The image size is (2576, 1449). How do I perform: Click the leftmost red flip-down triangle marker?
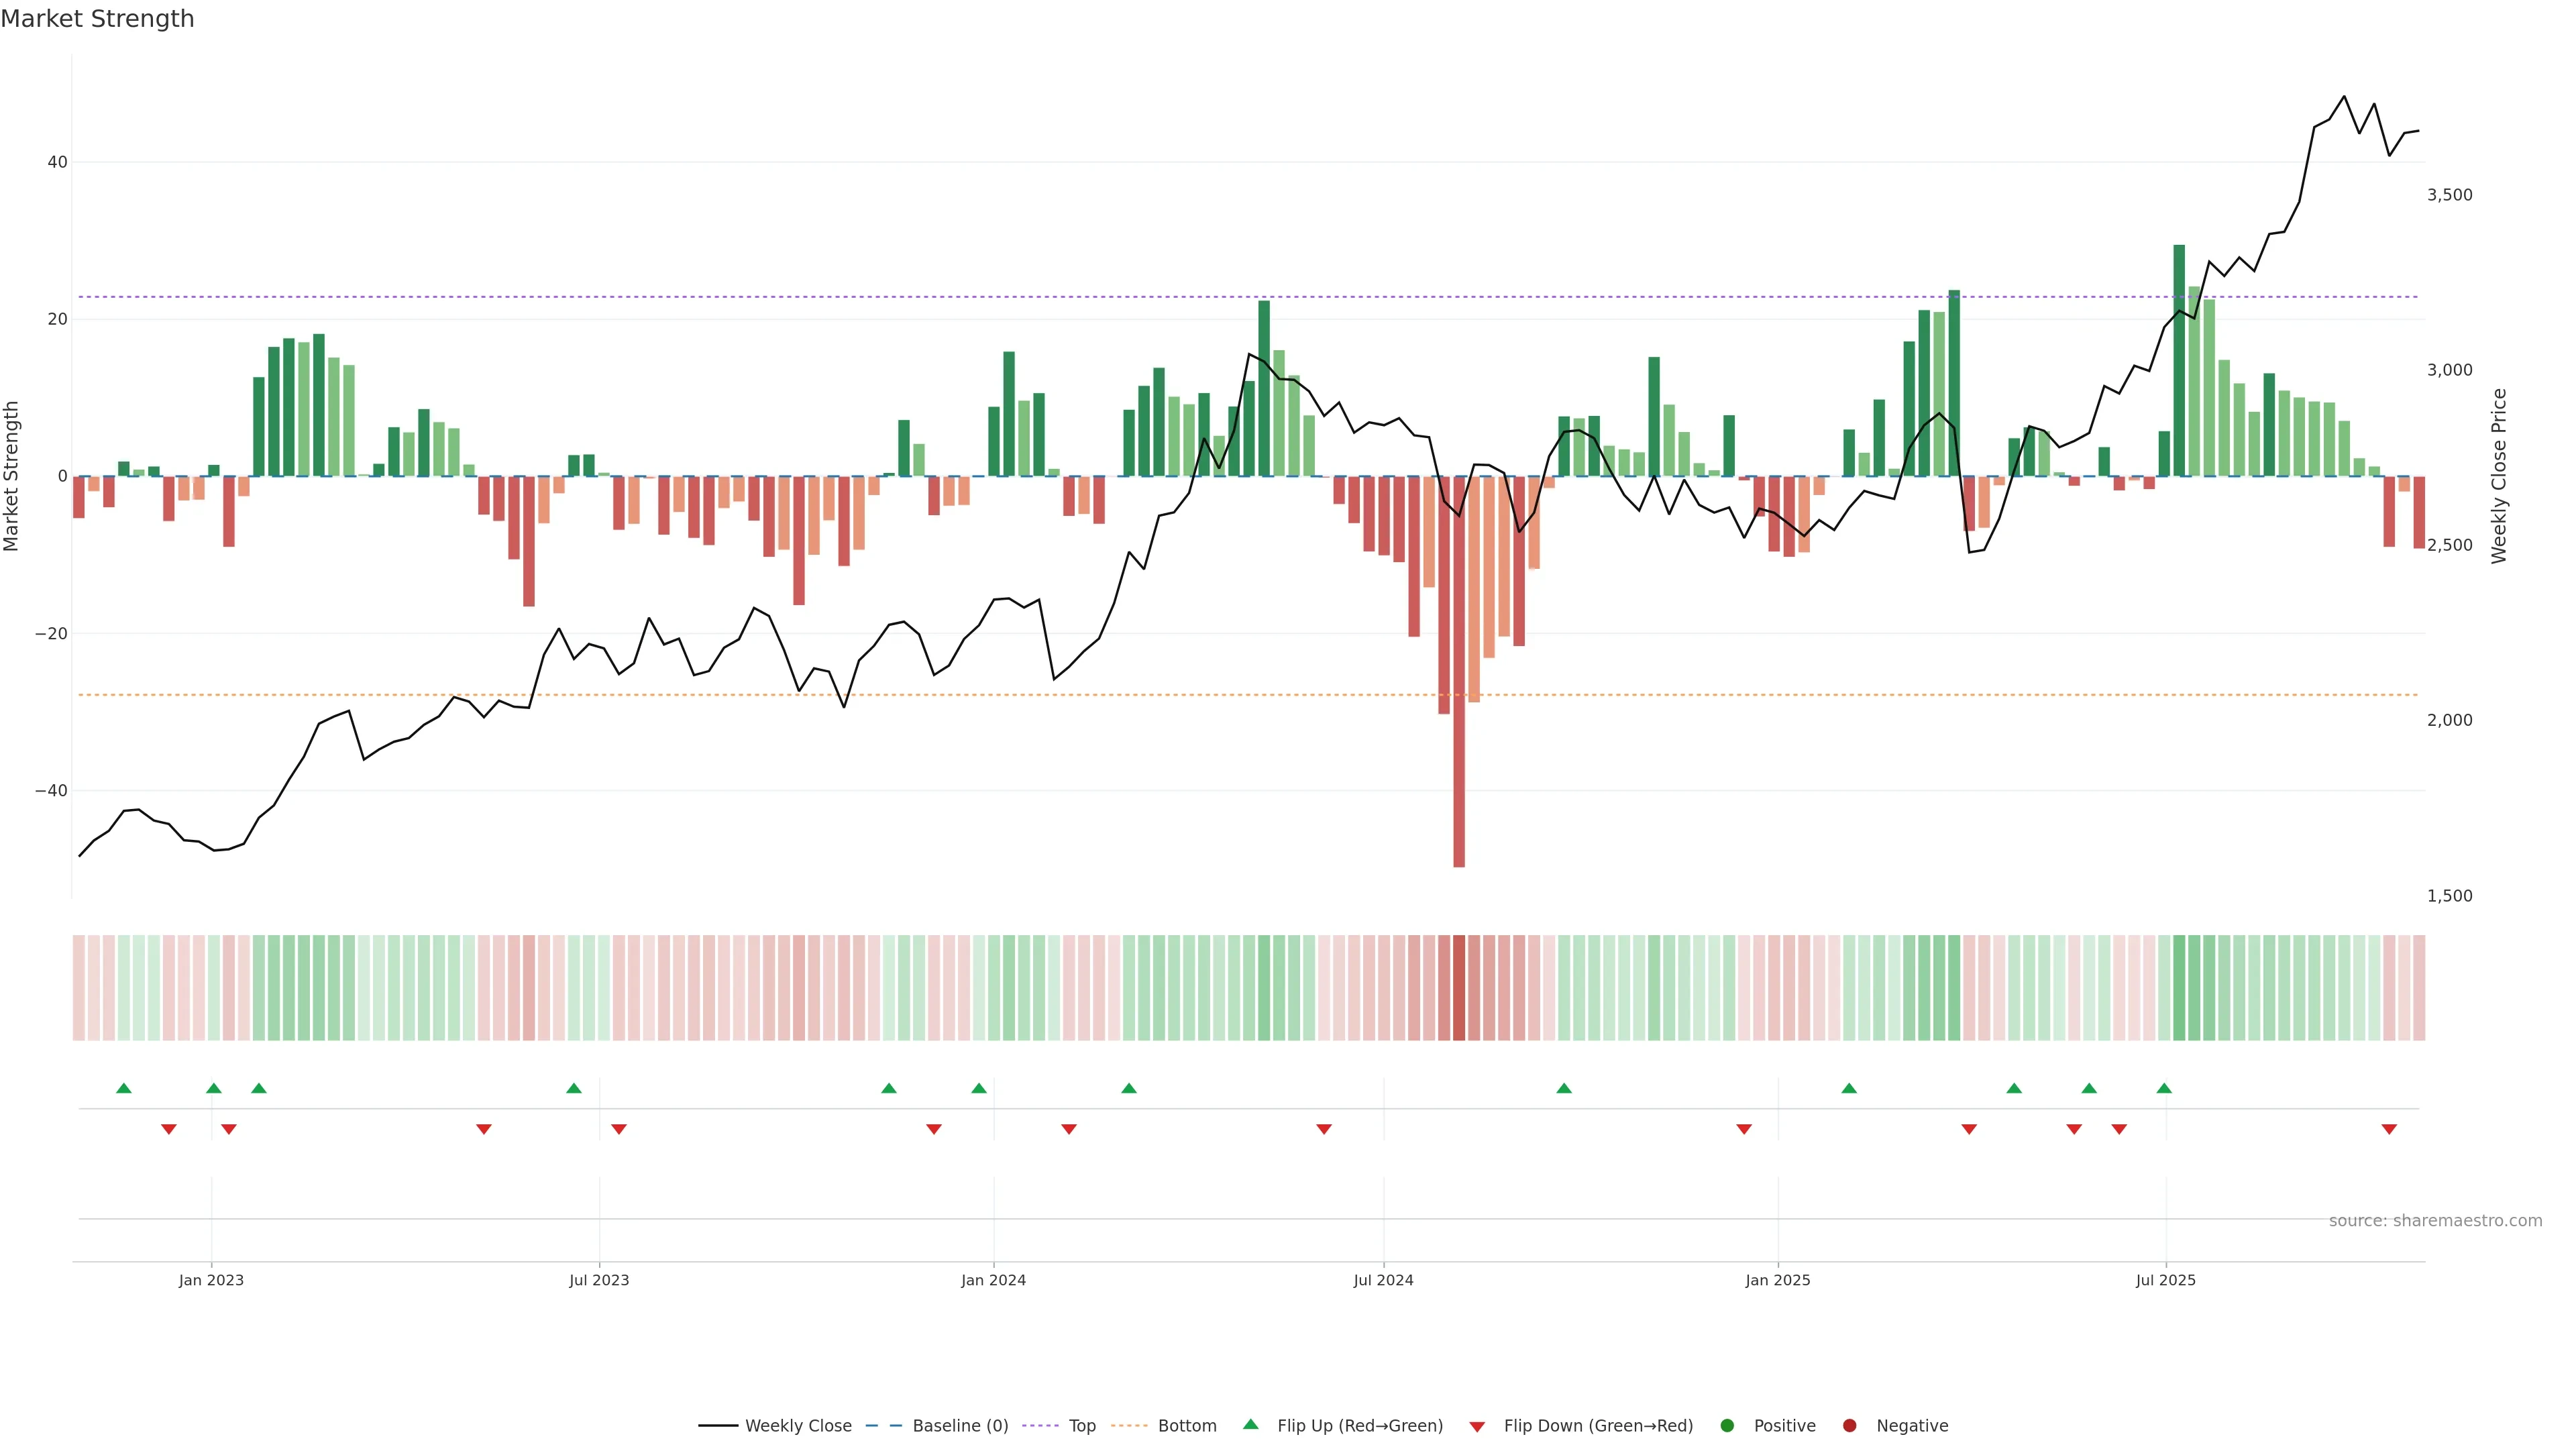point(169,1129)
